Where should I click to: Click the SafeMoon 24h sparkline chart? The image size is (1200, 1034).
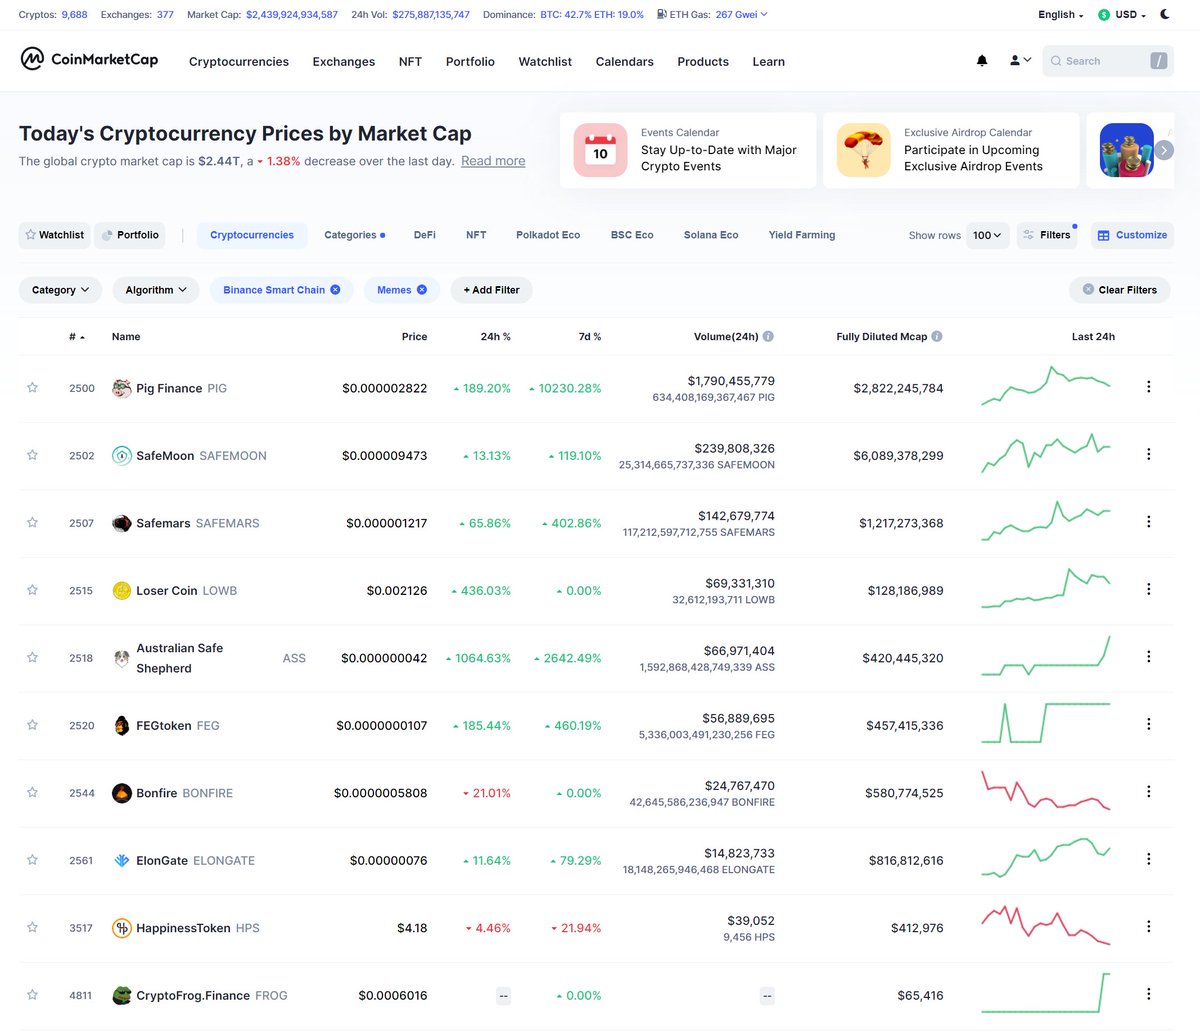1046,453
